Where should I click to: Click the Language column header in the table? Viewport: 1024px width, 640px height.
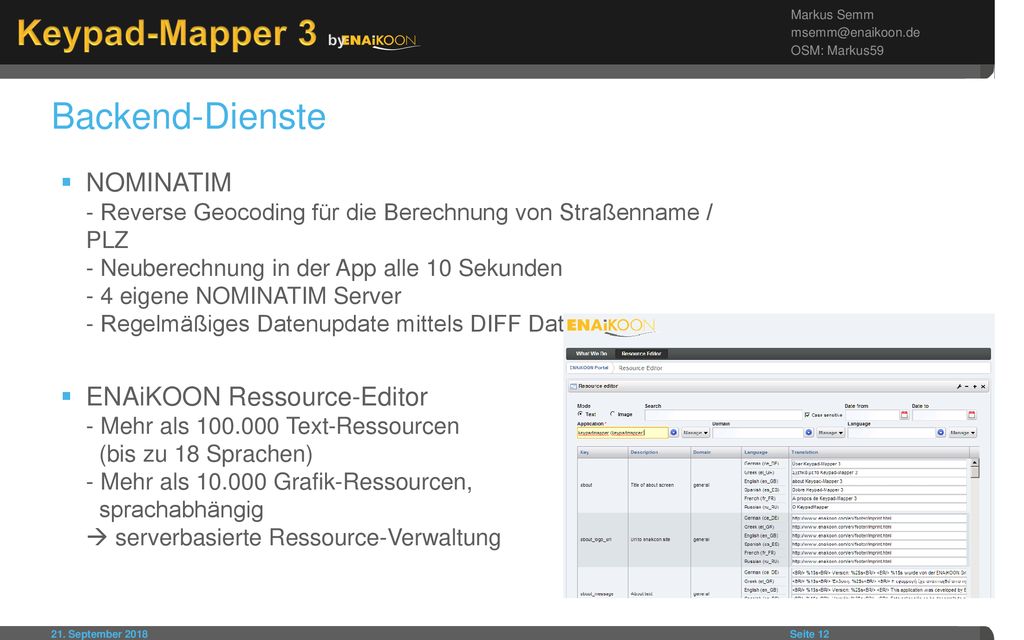[765, 452]
